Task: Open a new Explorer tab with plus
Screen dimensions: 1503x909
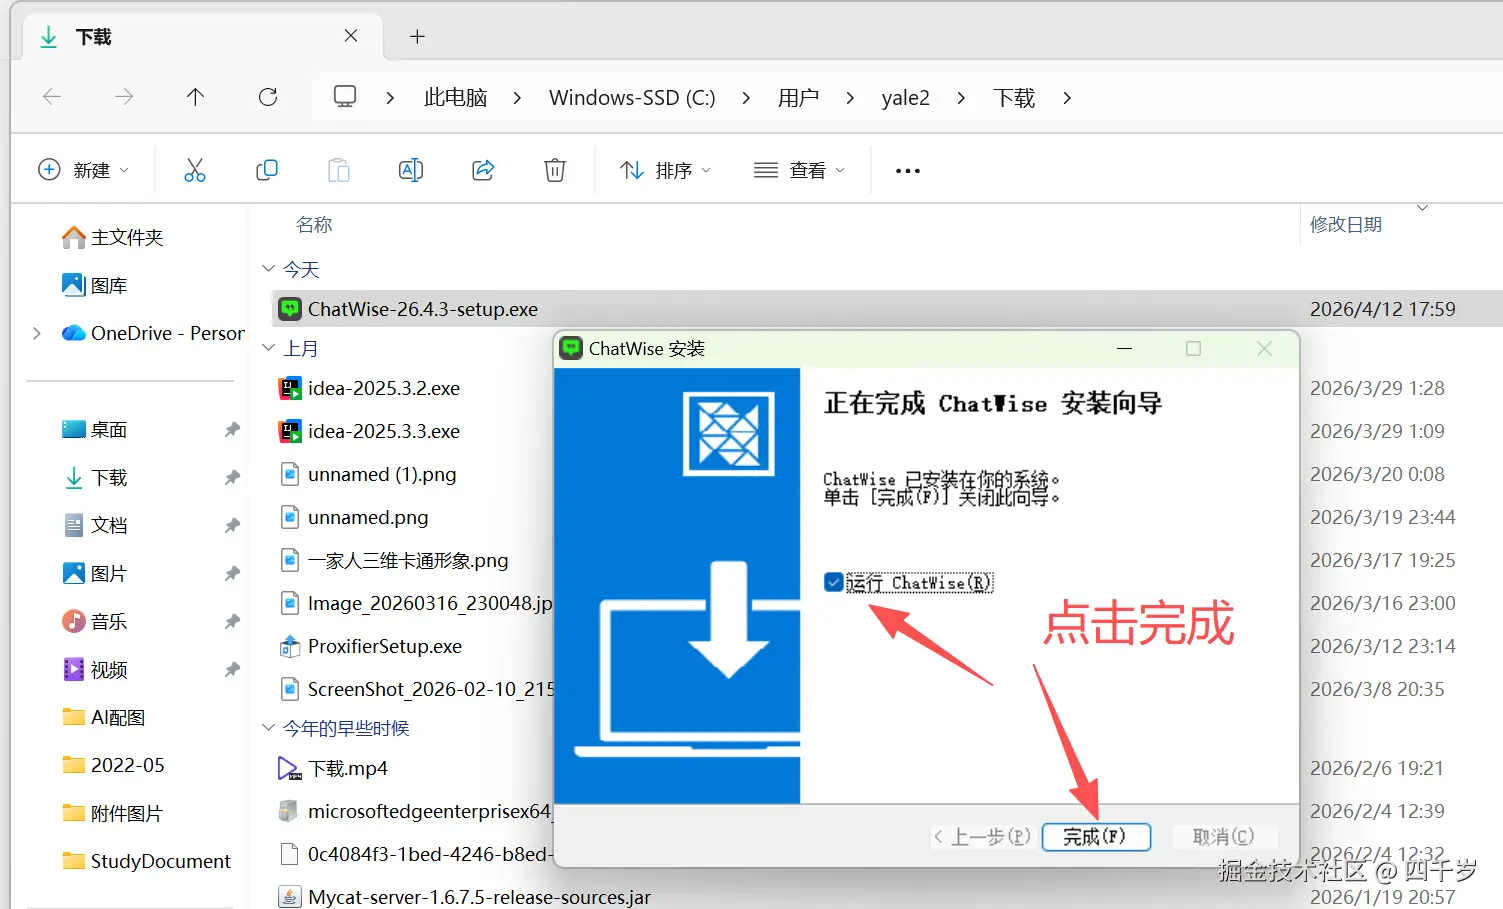Action: [x=418, y=37]
